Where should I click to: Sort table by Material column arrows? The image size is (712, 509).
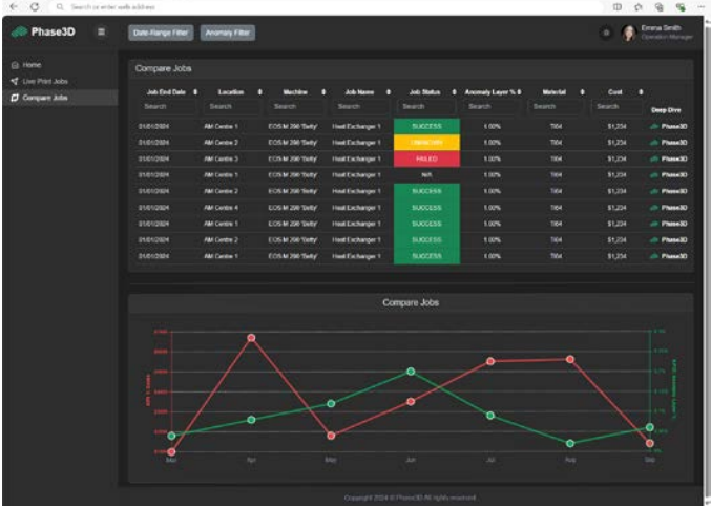[x=583, y=92]
